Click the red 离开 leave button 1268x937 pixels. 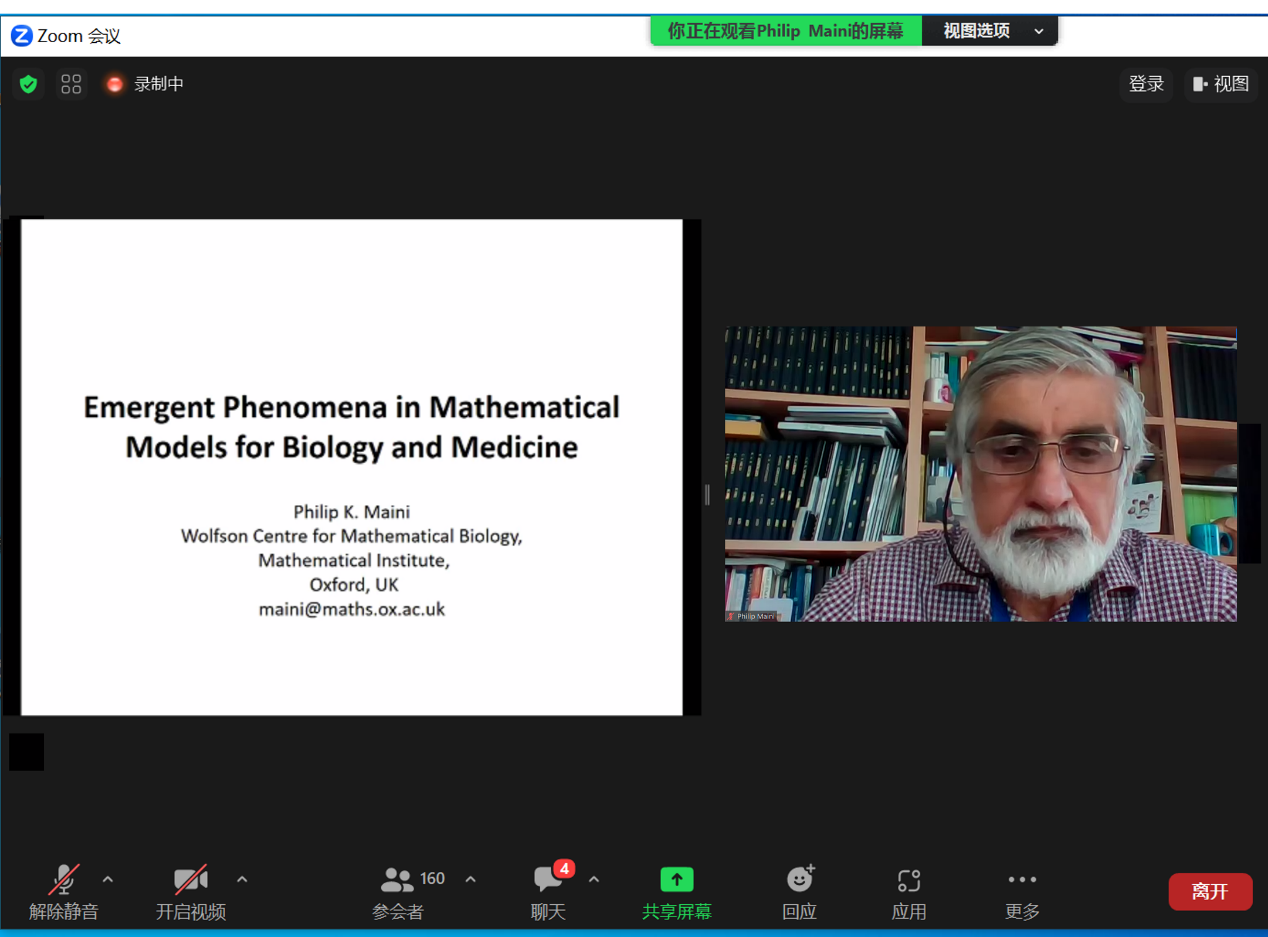click(x=1210, y=891)
